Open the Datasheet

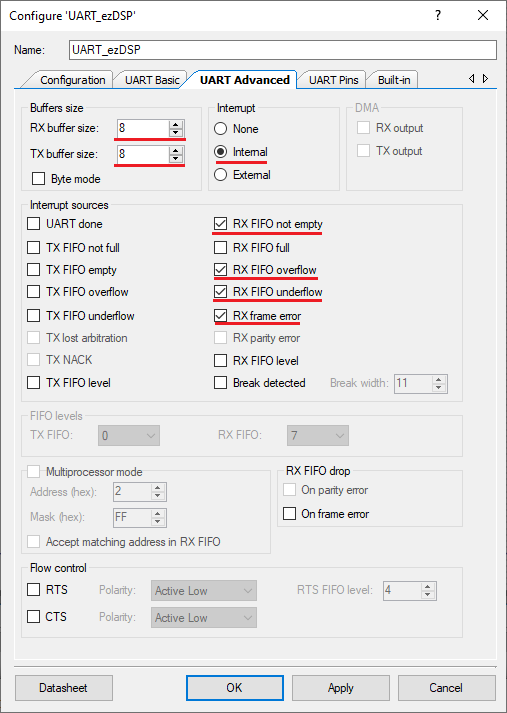(x=64, y=688)
